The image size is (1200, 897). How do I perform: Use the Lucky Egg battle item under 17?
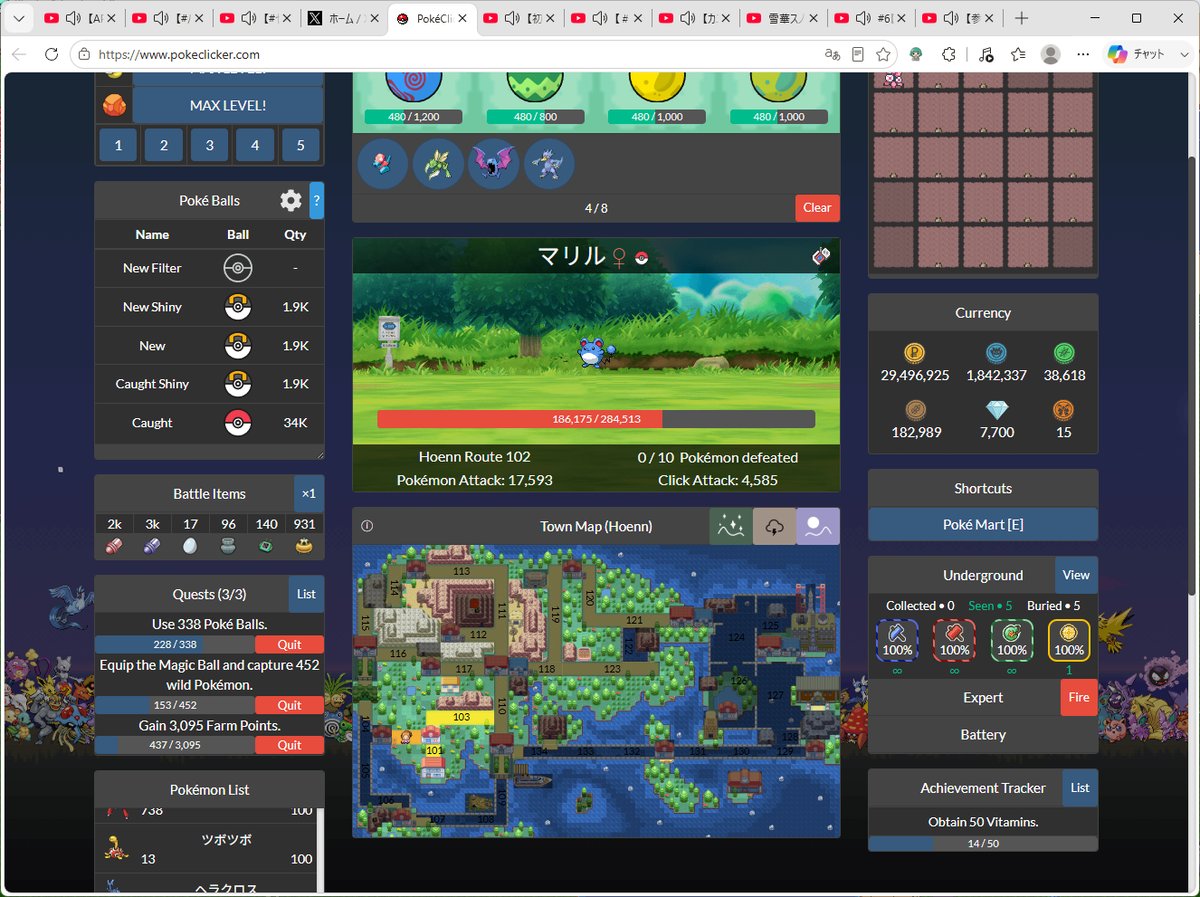click(190, 546)
